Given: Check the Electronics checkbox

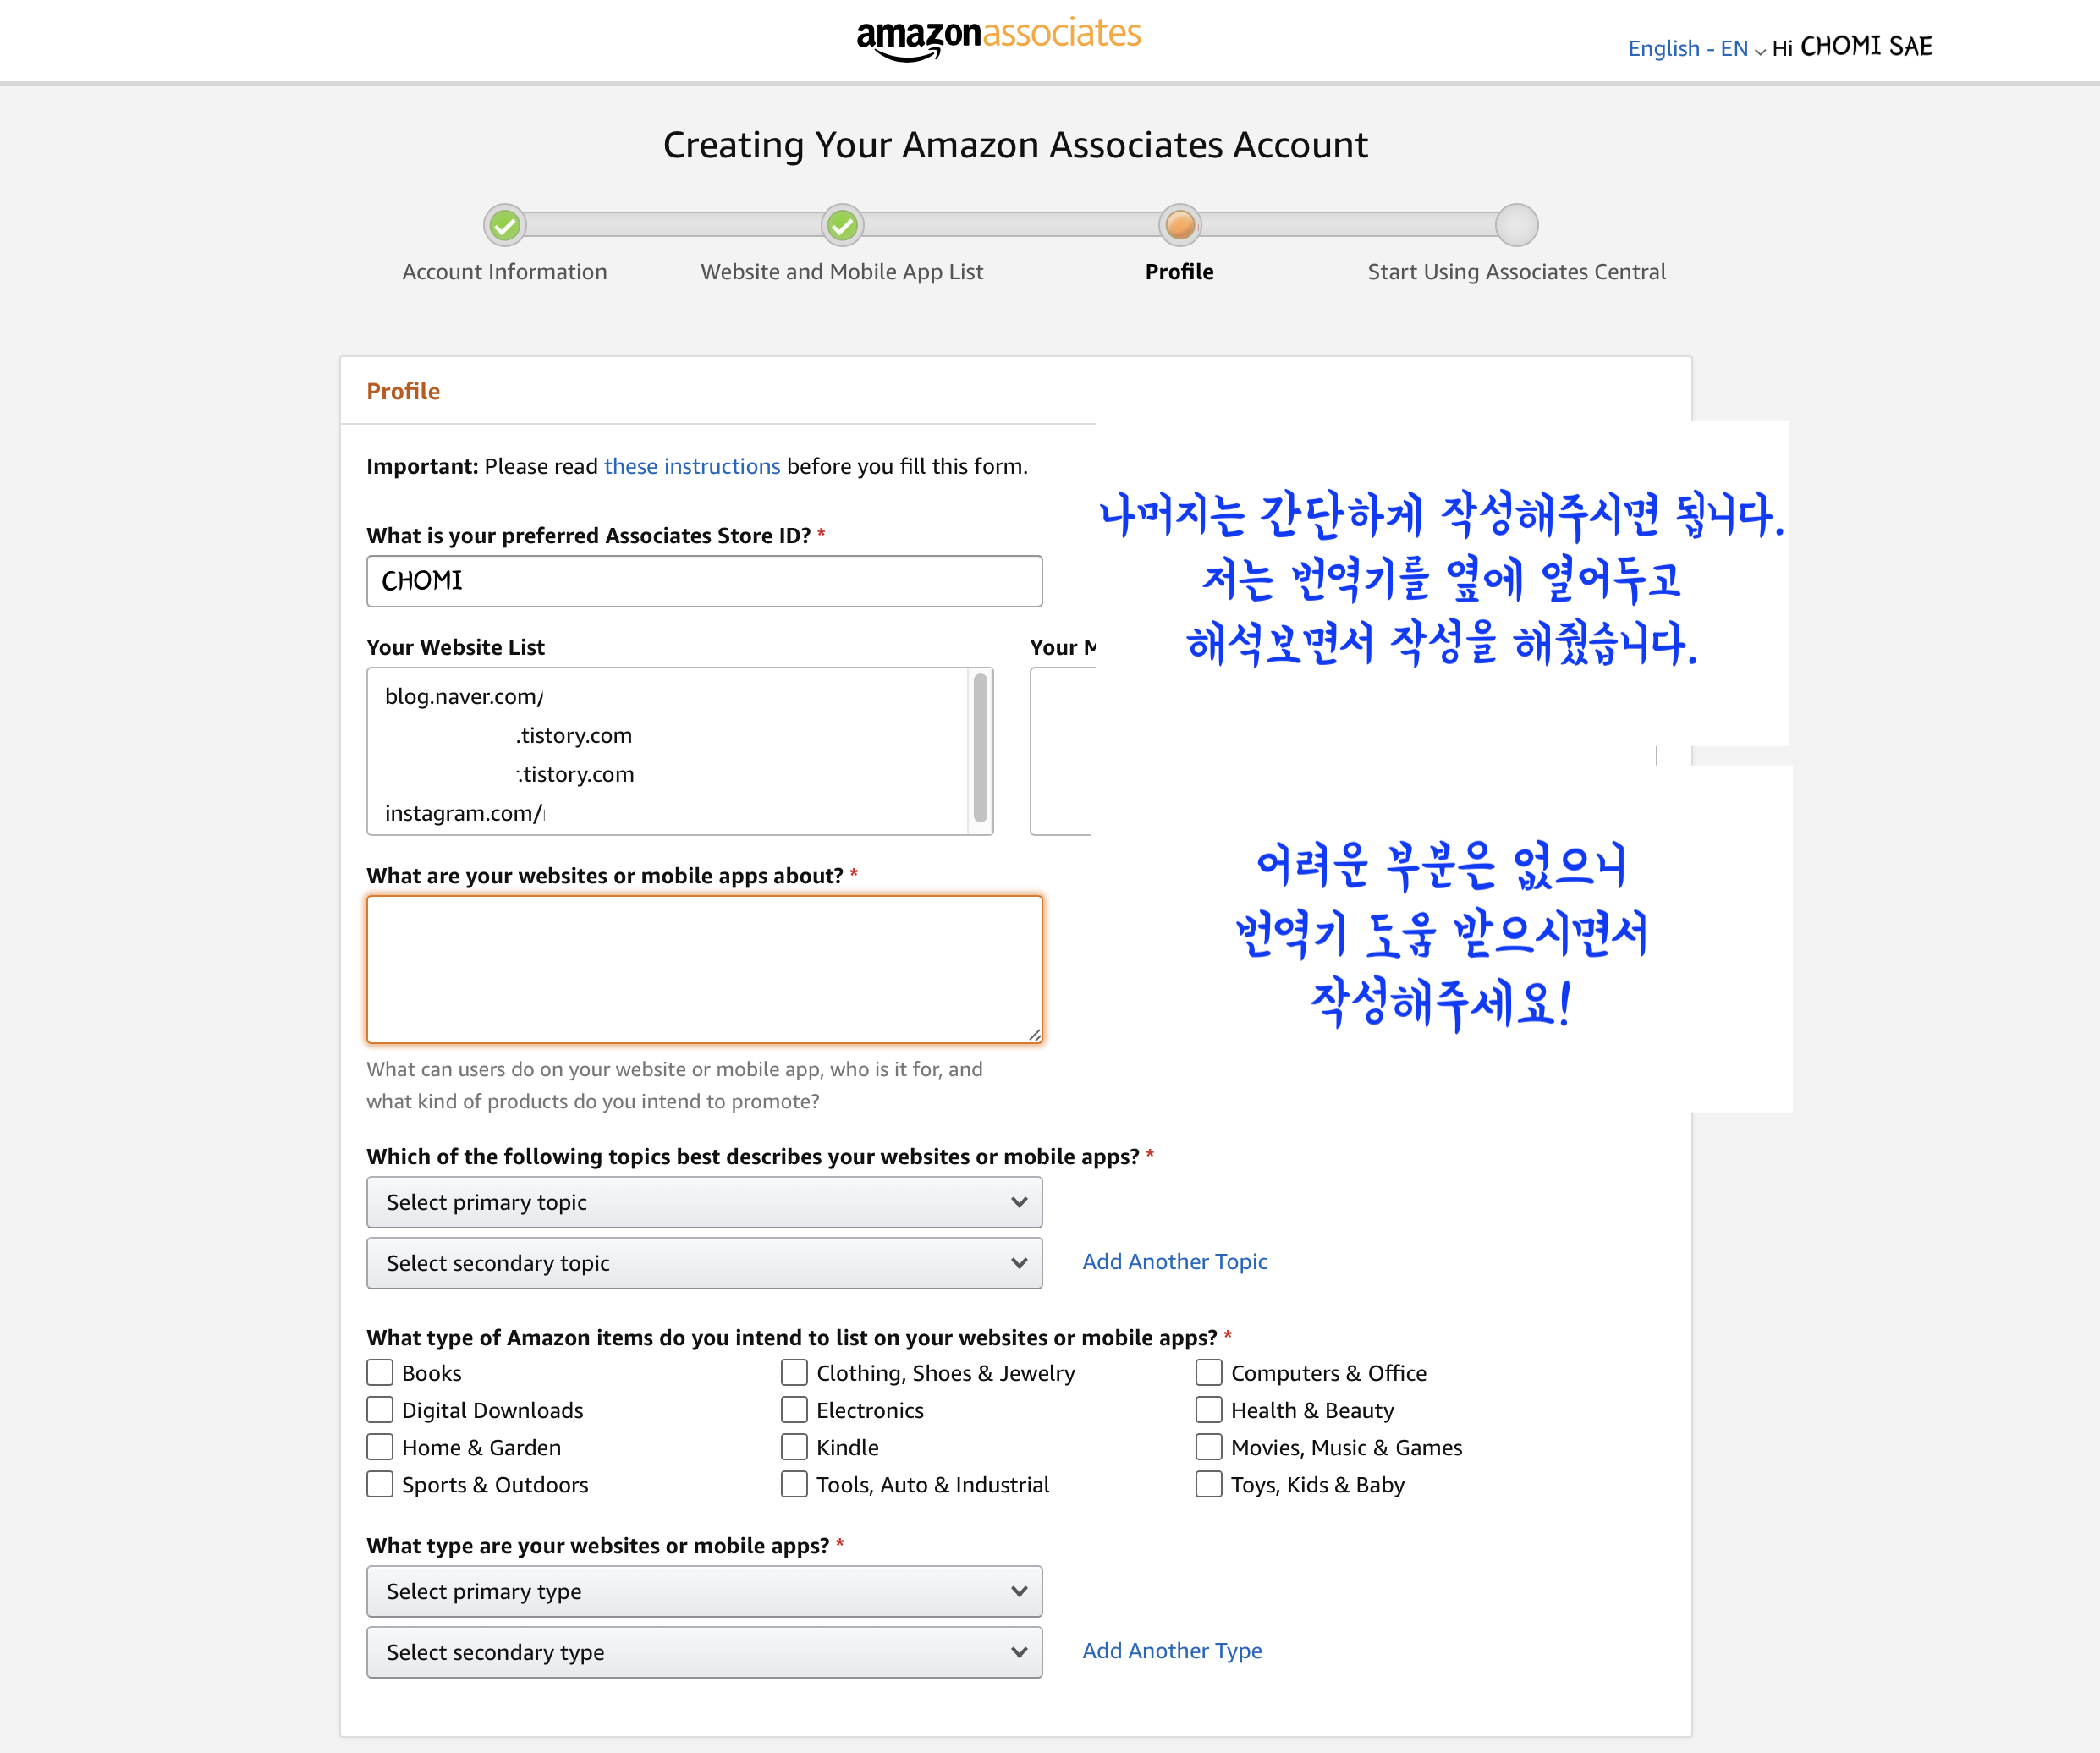Looking at the screenshot, I should 794,1410.
